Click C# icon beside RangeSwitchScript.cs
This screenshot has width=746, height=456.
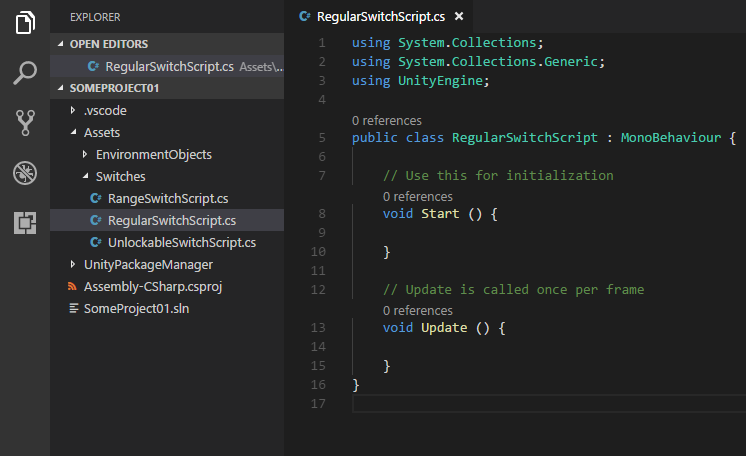coord(96,198)
